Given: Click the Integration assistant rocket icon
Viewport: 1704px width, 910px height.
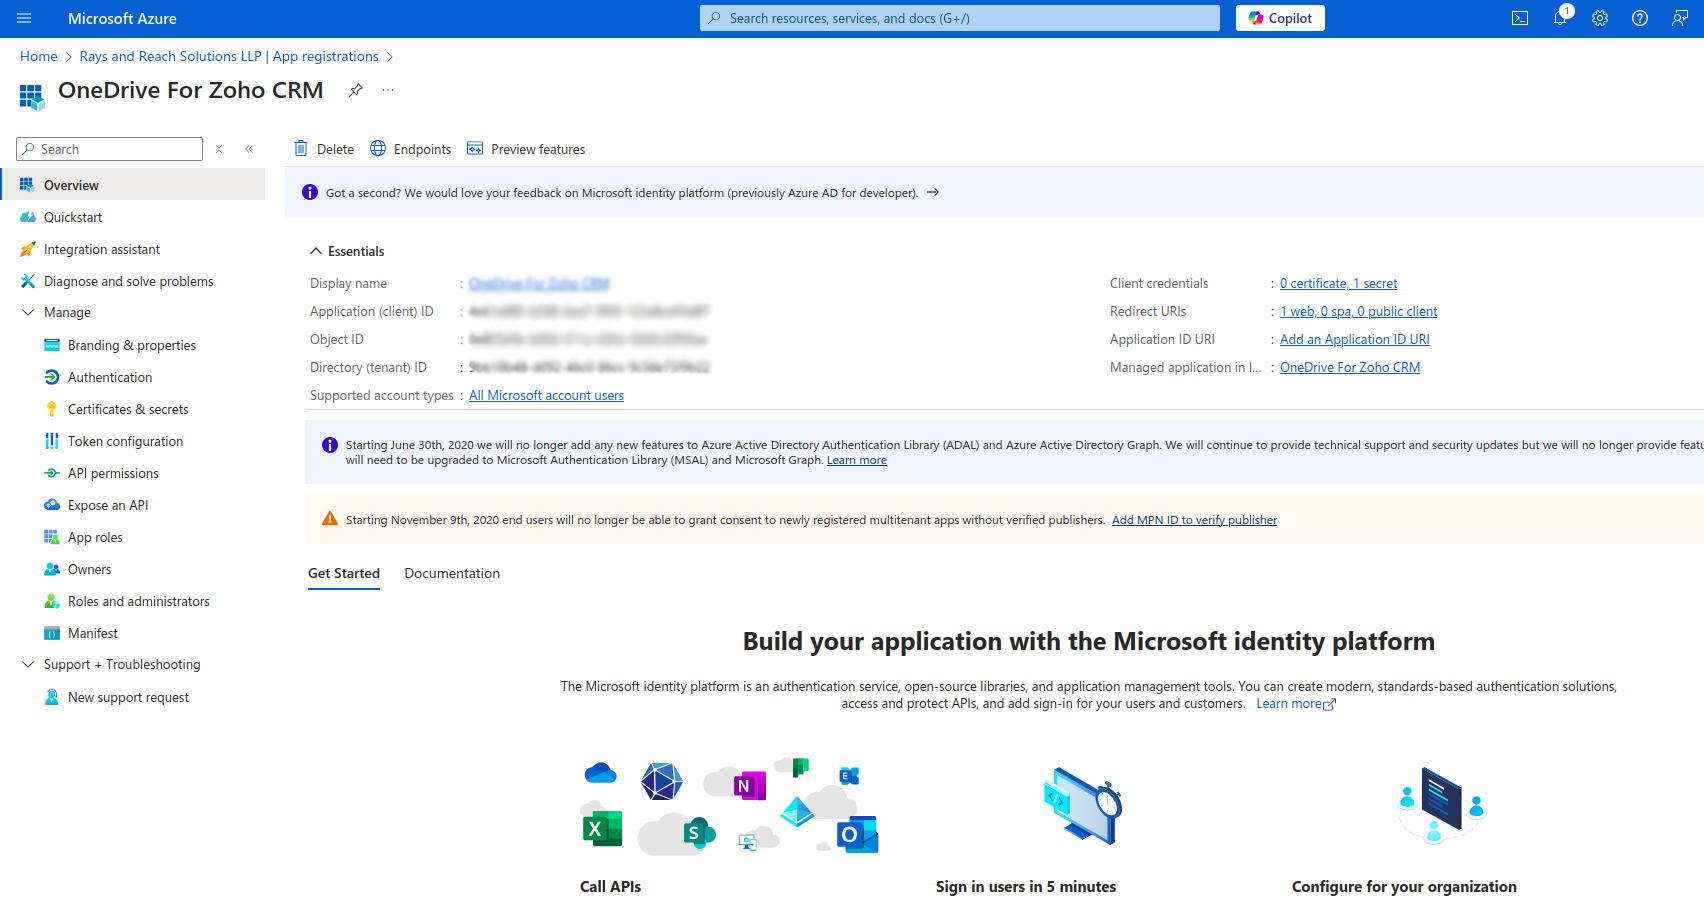Looking at the screenshot, I should click(x=28, y=249).
